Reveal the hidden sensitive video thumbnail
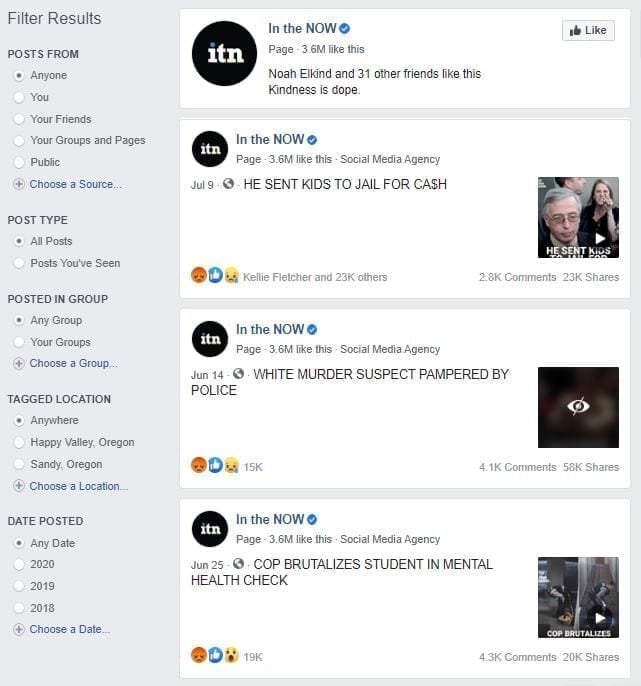The image size is (641, 686). tap(578, 407)
